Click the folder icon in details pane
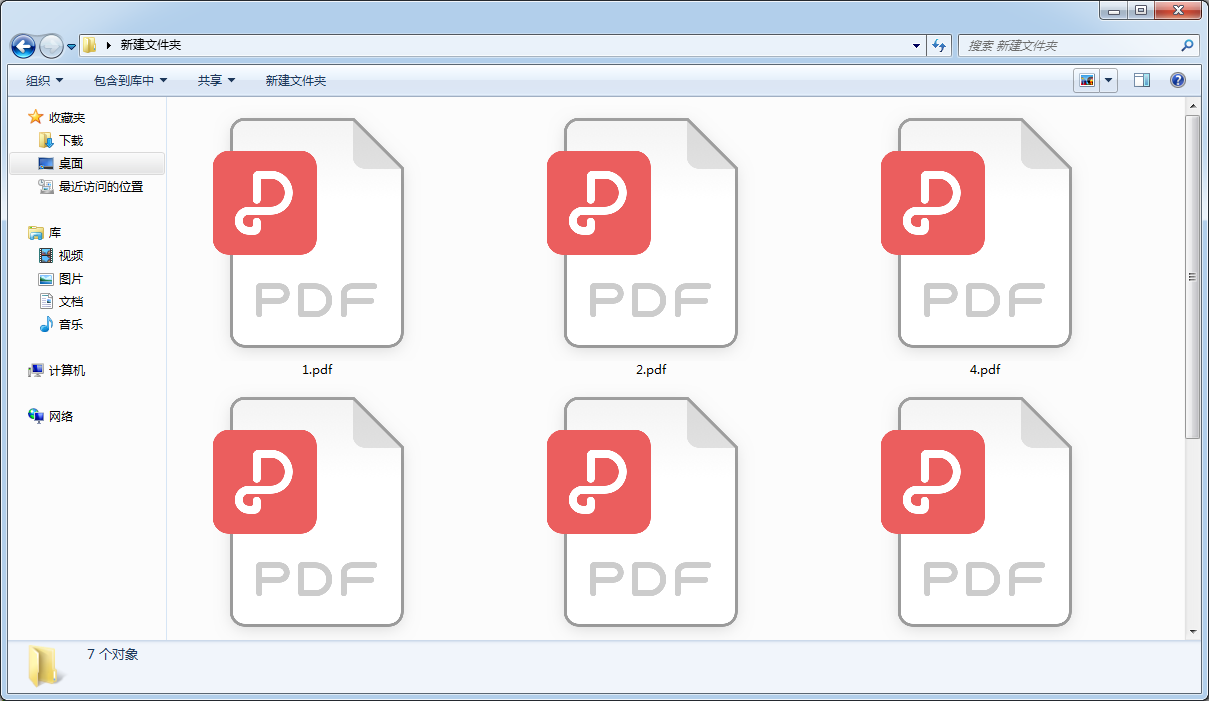This screenshot has height=701, width=1209. 45,666
